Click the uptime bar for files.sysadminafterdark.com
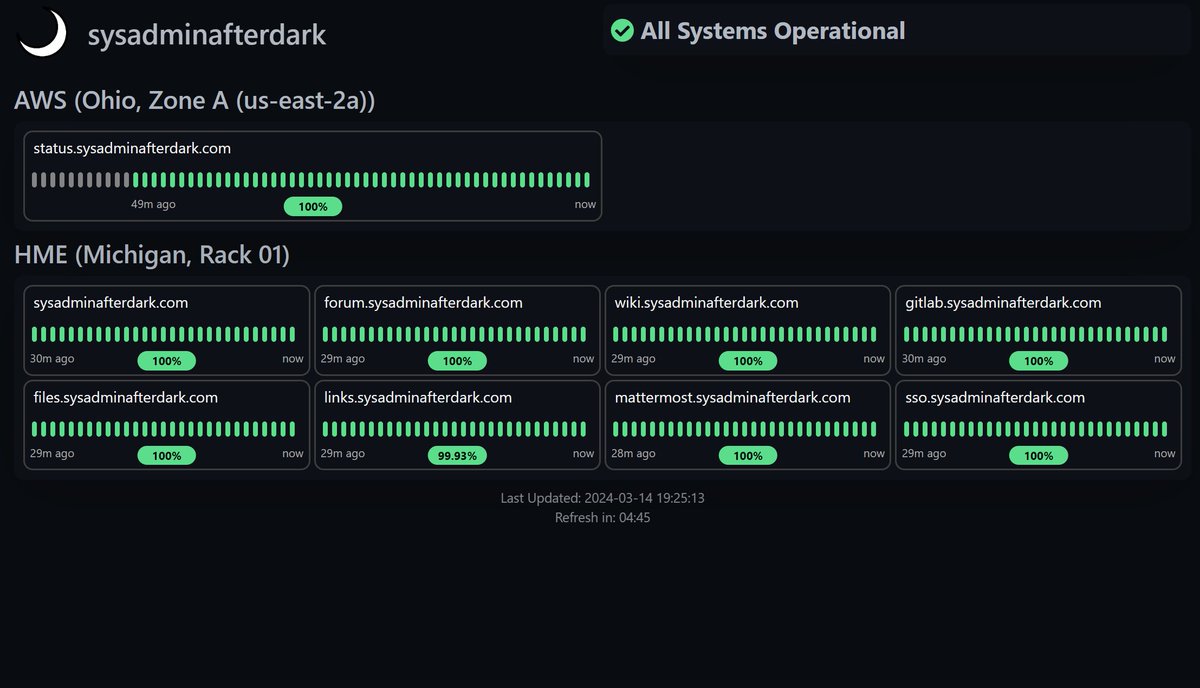This screenshot has height=688, width=1200. coord(164,429)
